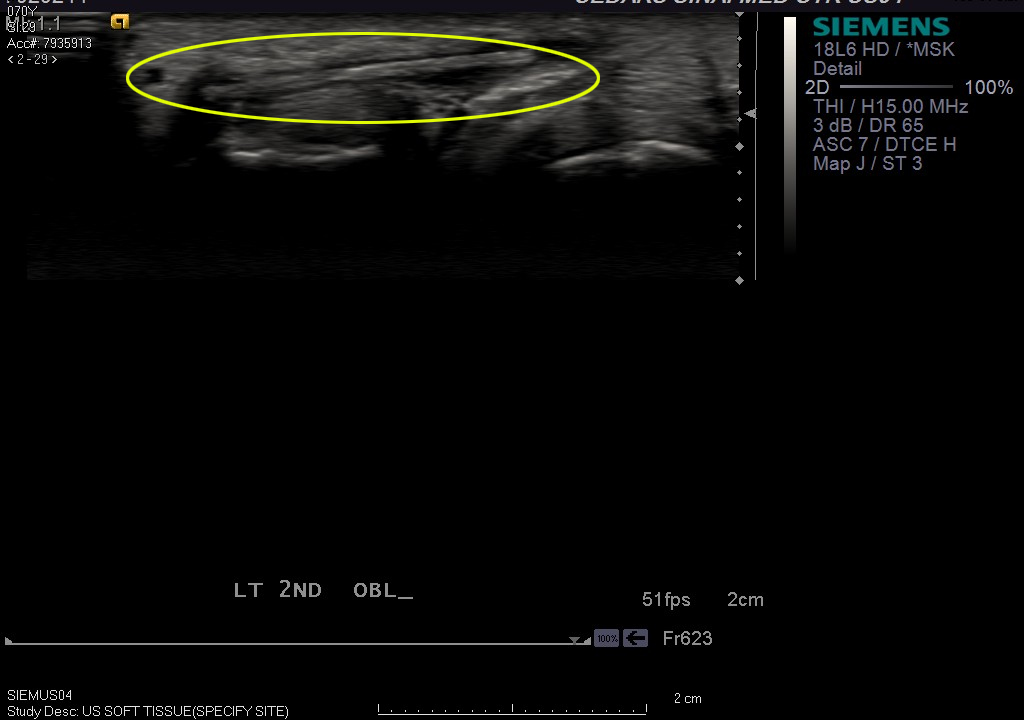Click the grayscale map bar
The width and height of the screenshot is (1024, 720).
coord(790,134)
